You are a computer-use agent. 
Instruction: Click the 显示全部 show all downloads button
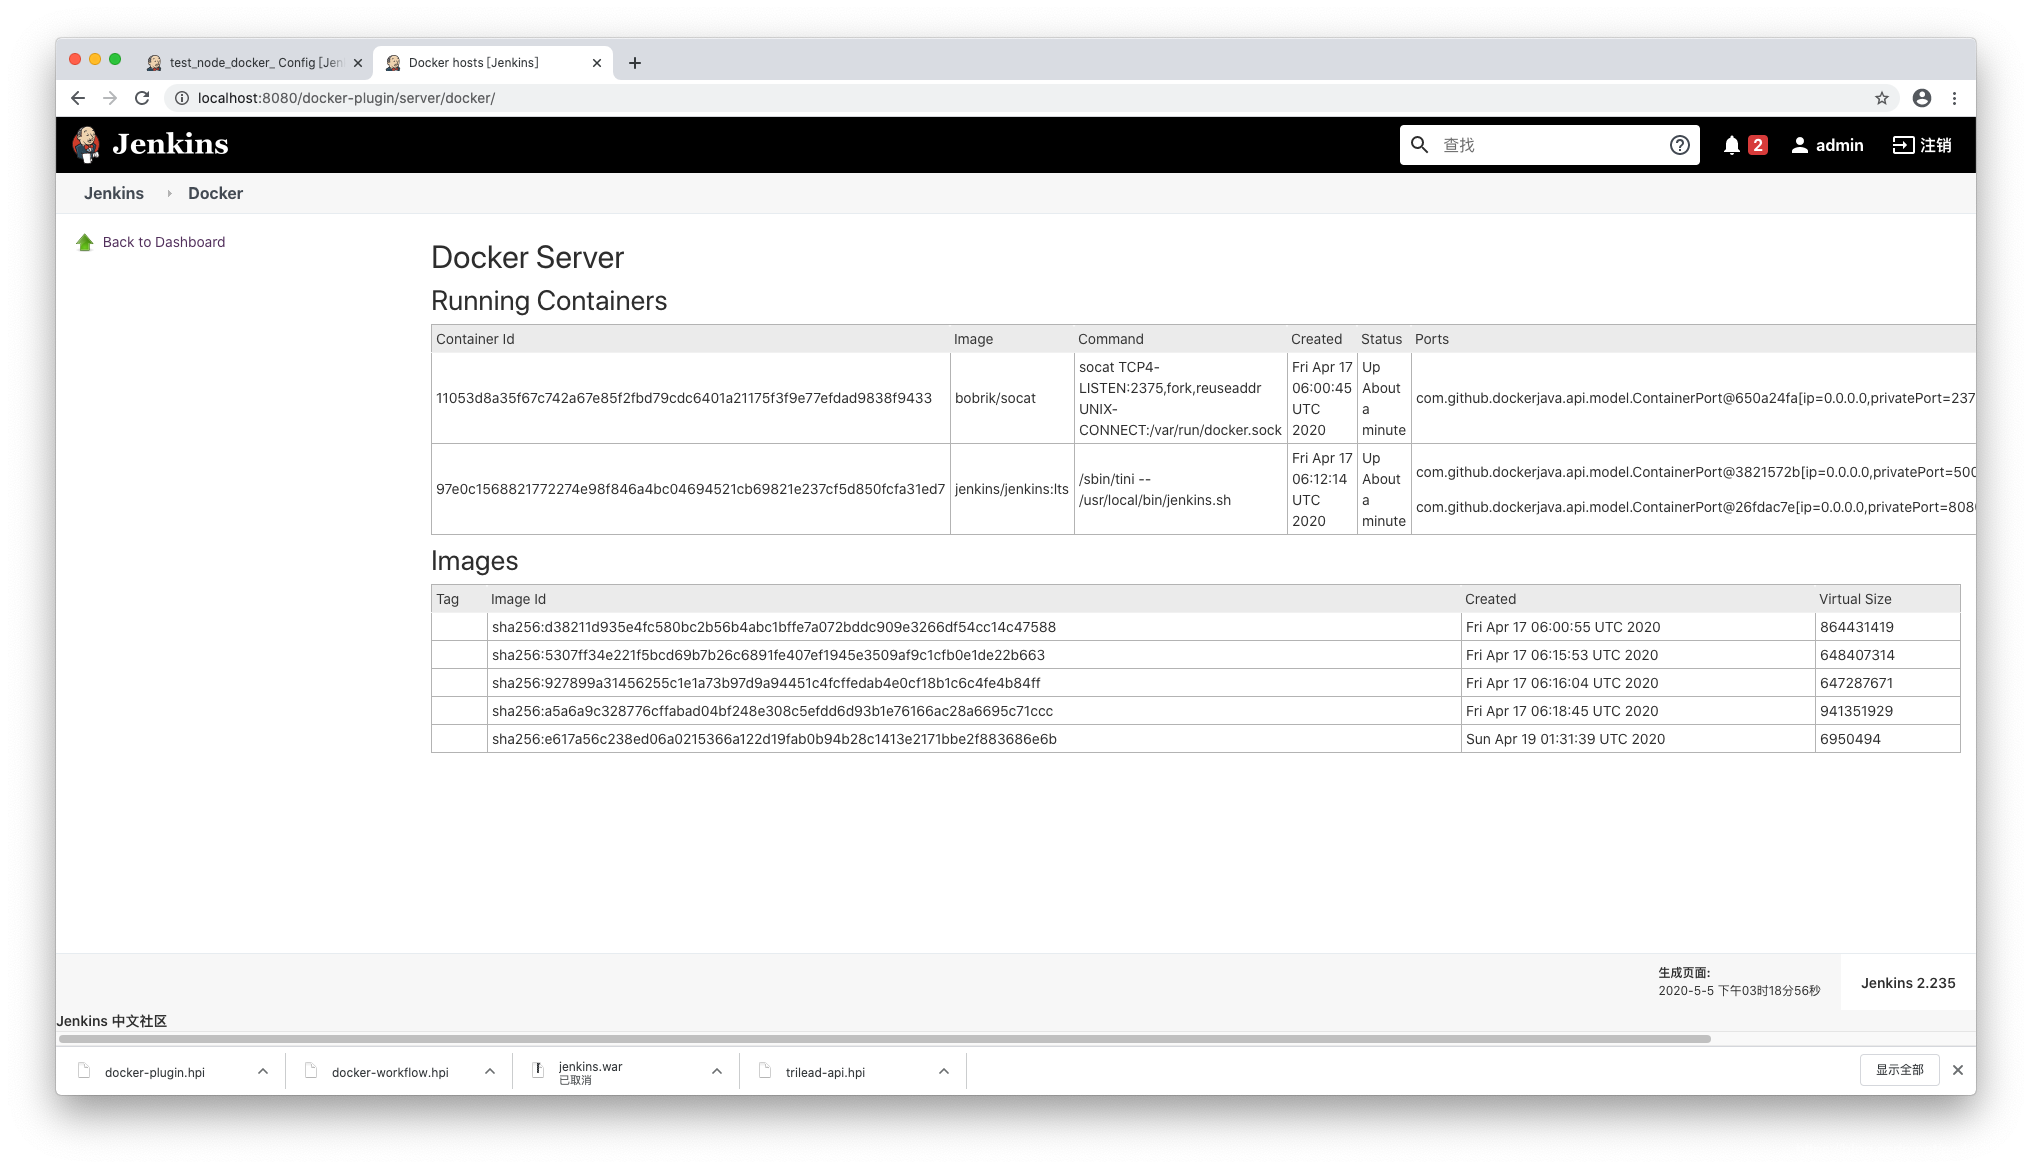click(1899, 1070)
